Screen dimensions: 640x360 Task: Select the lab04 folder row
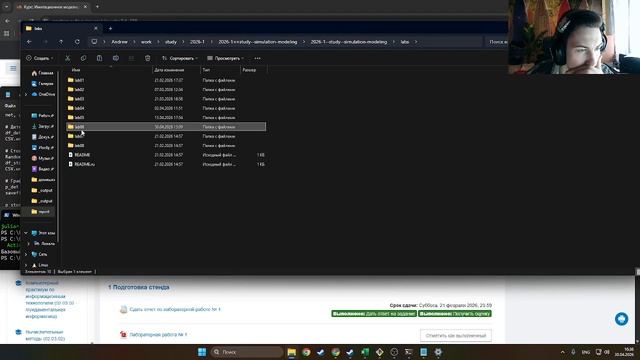point(166,108)
